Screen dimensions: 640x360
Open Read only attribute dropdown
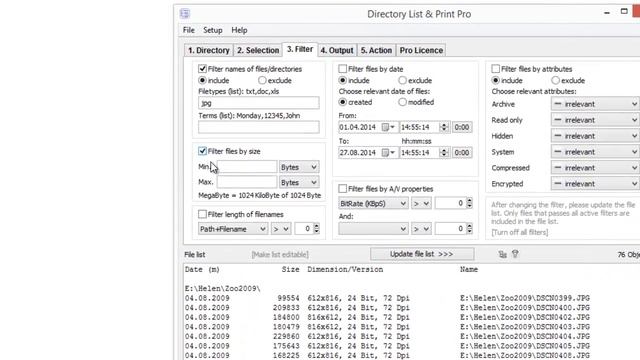pyautogui.click(x=595, y=120)
